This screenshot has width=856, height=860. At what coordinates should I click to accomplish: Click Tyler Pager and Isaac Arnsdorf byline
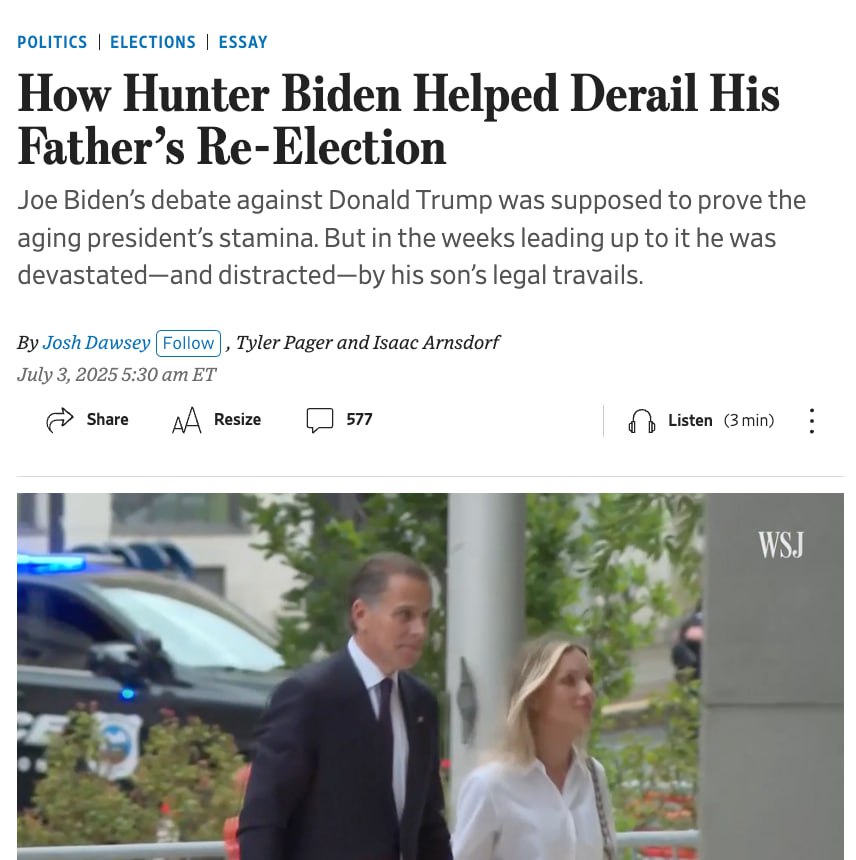367,343
